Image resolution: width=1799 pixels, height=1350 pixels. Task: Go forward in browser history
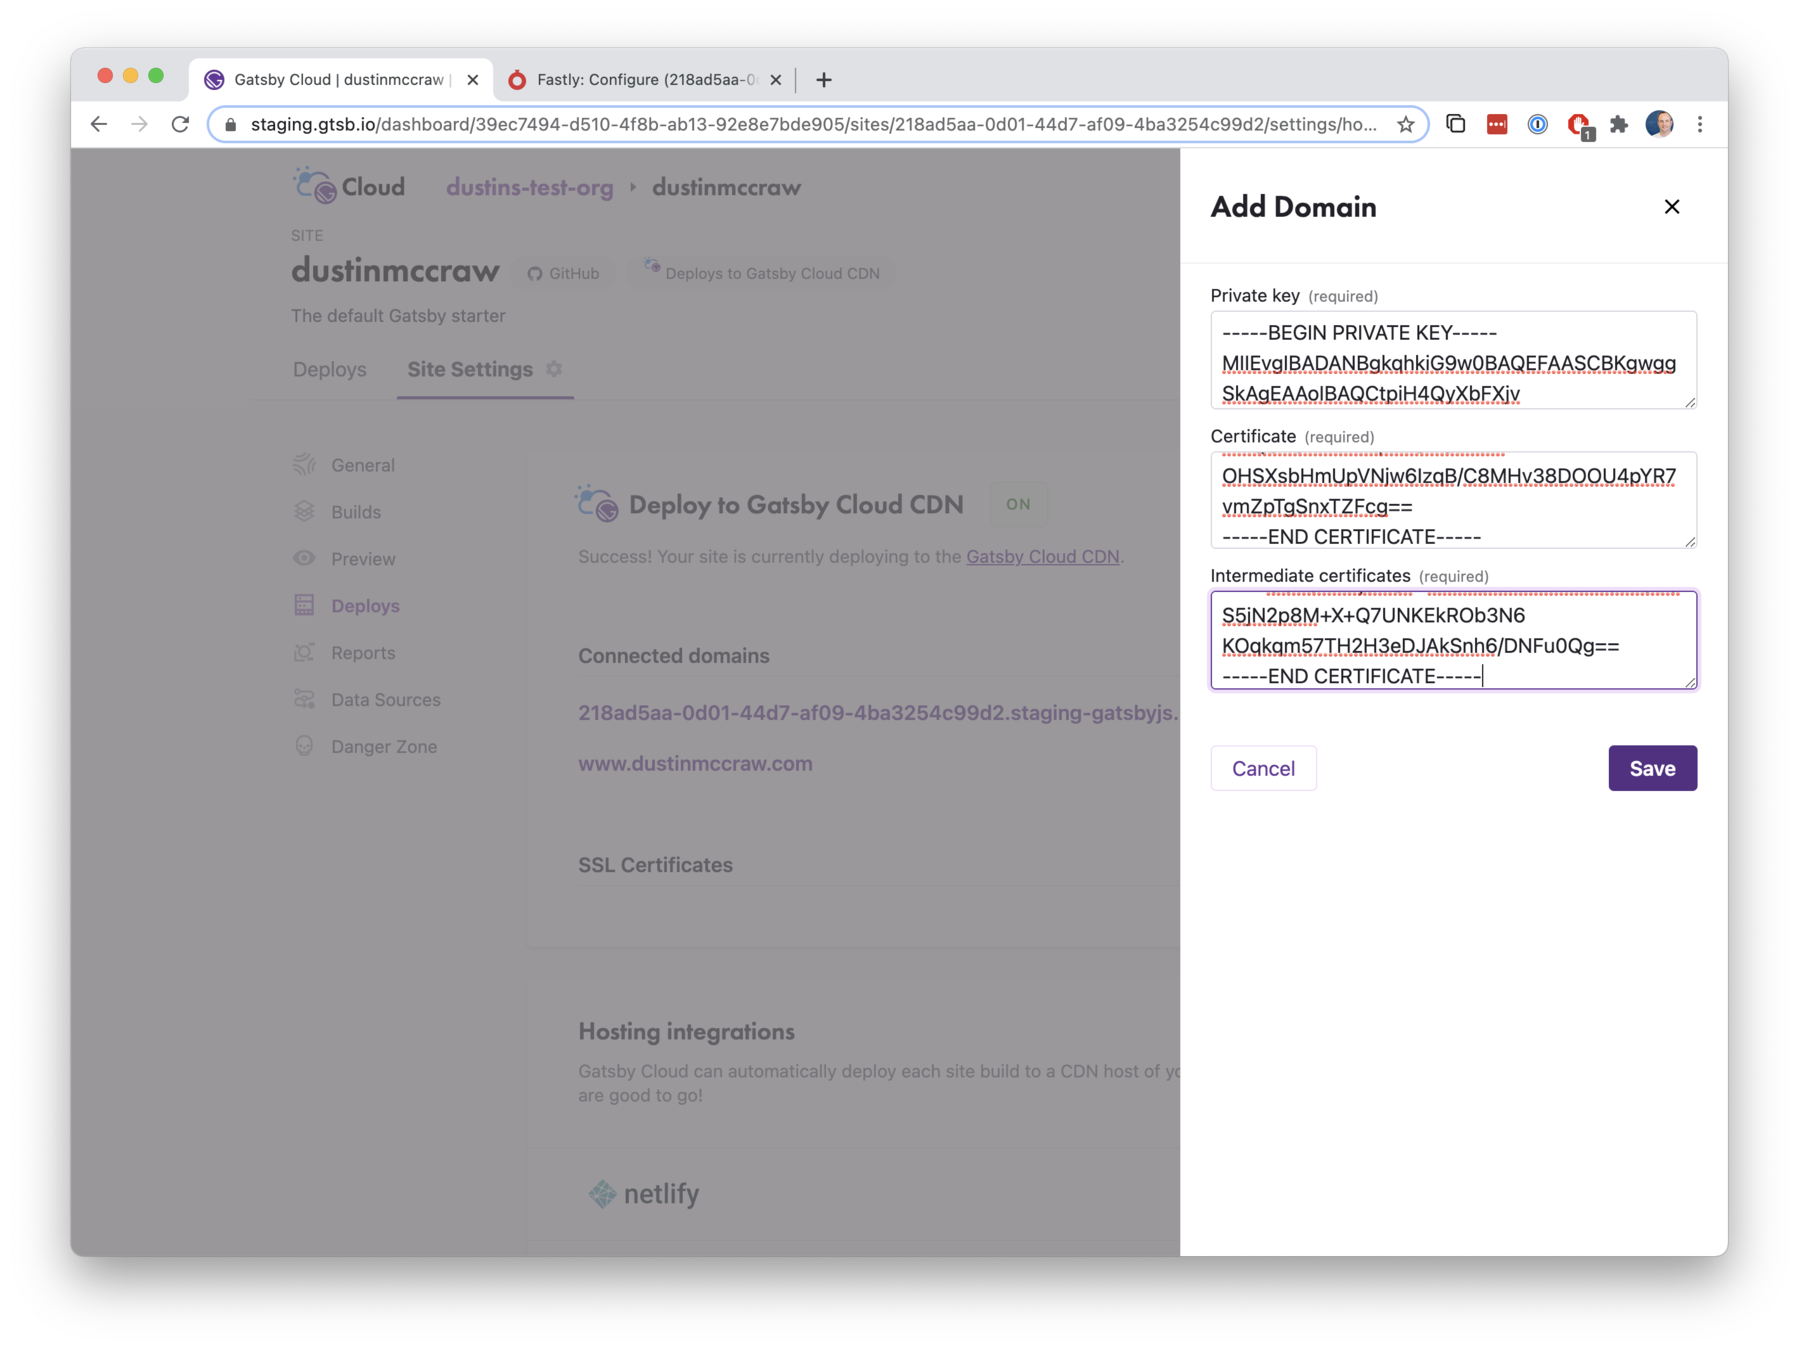pyautogui.click(x=139, y=124)
